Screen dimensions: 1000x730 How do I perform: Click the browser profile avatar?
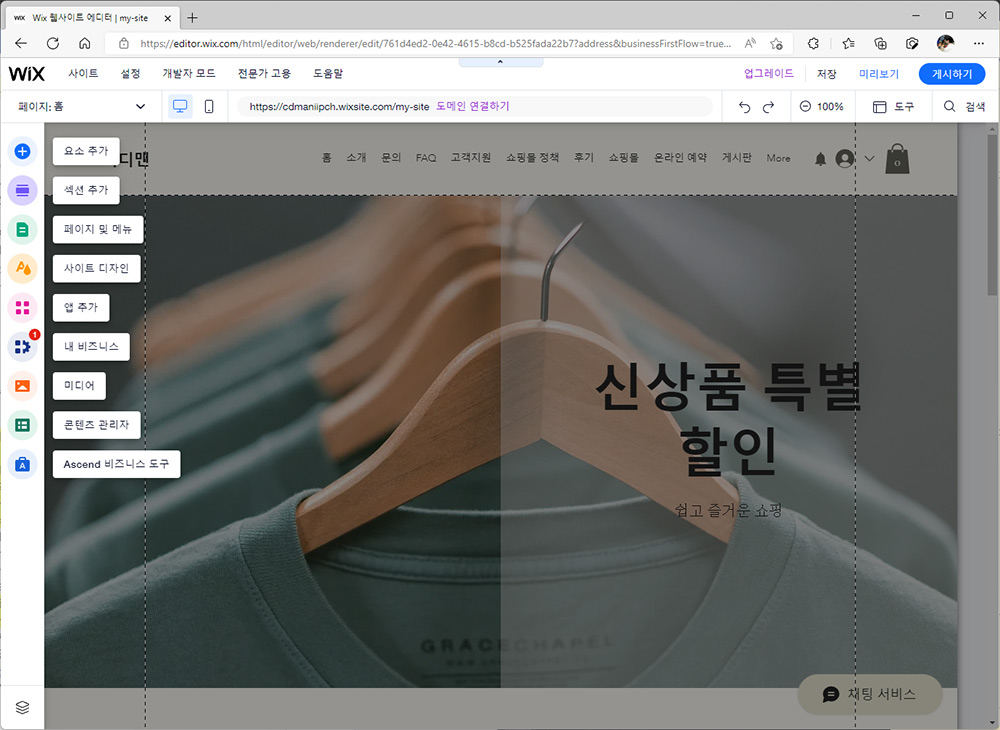click(945, 43)
